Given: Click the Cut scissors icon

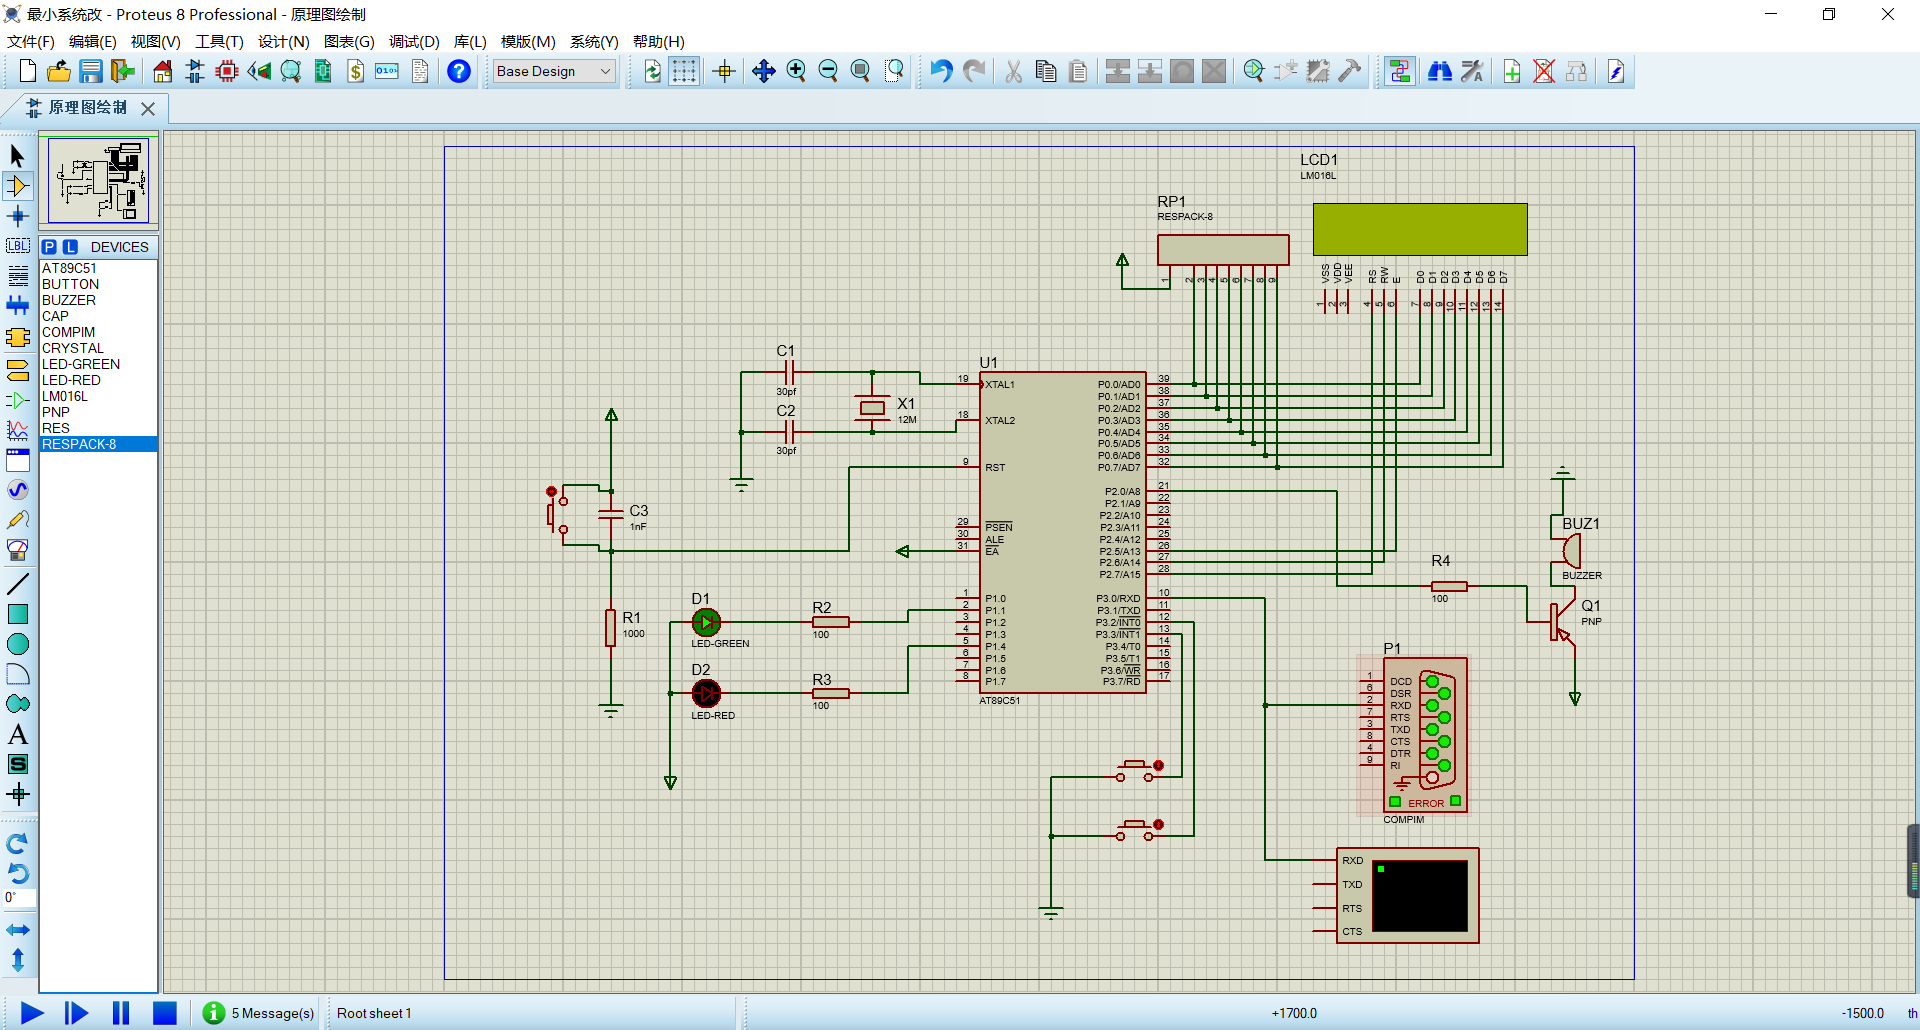Looking at the screenshot, I should tap(1014, 71).
